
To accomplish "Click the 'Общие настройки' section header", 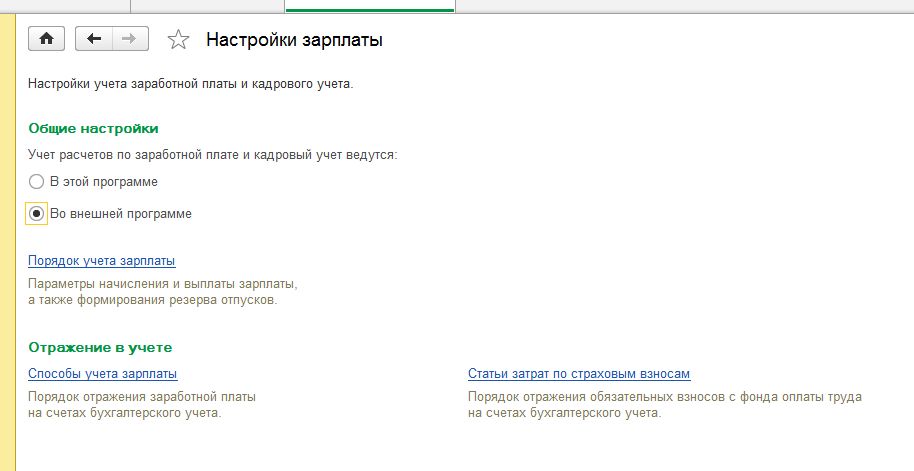I will coord(93,129).
